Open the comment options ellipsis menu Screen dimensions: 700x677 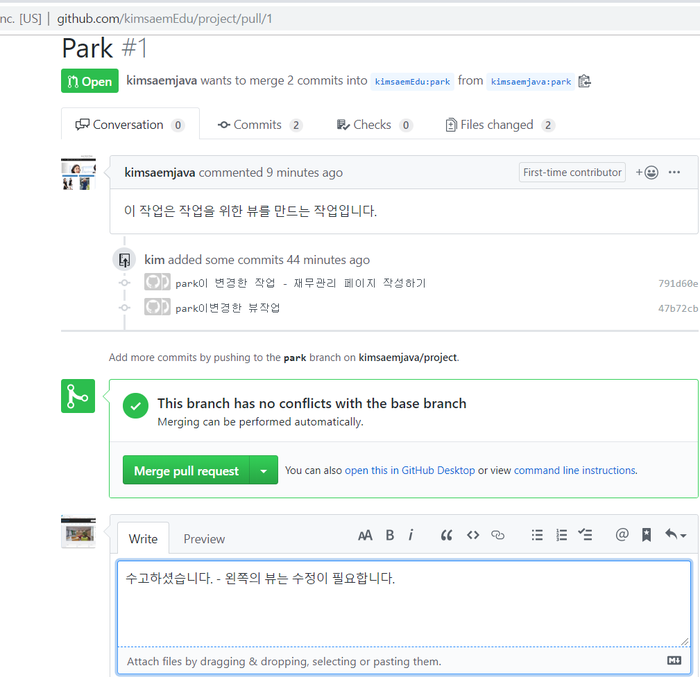pyautogui.click(x=674, y=172)
